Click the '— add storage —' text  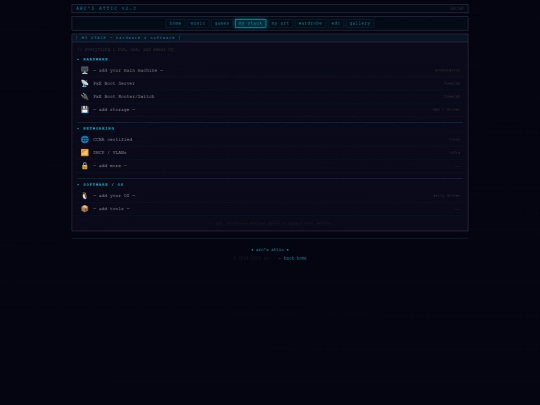click(114, 110)
